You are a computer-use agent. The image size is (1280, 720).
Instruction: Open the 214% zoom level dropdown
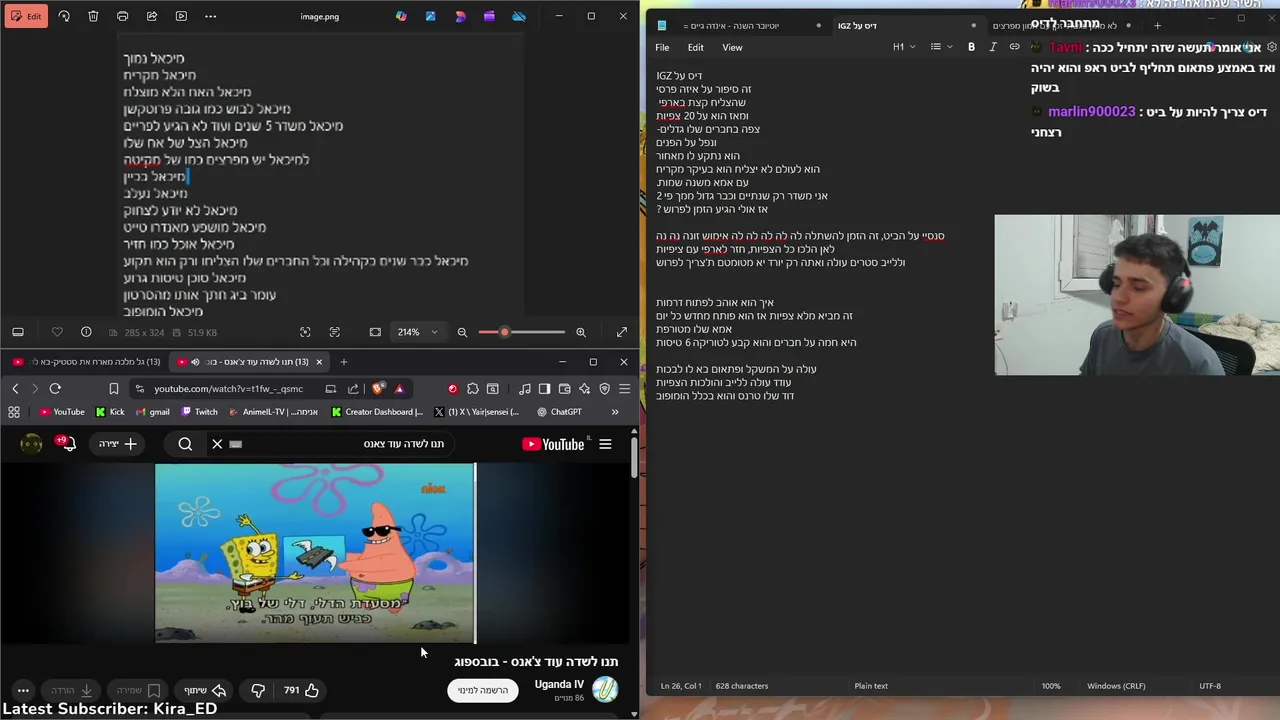click(418, 332)
